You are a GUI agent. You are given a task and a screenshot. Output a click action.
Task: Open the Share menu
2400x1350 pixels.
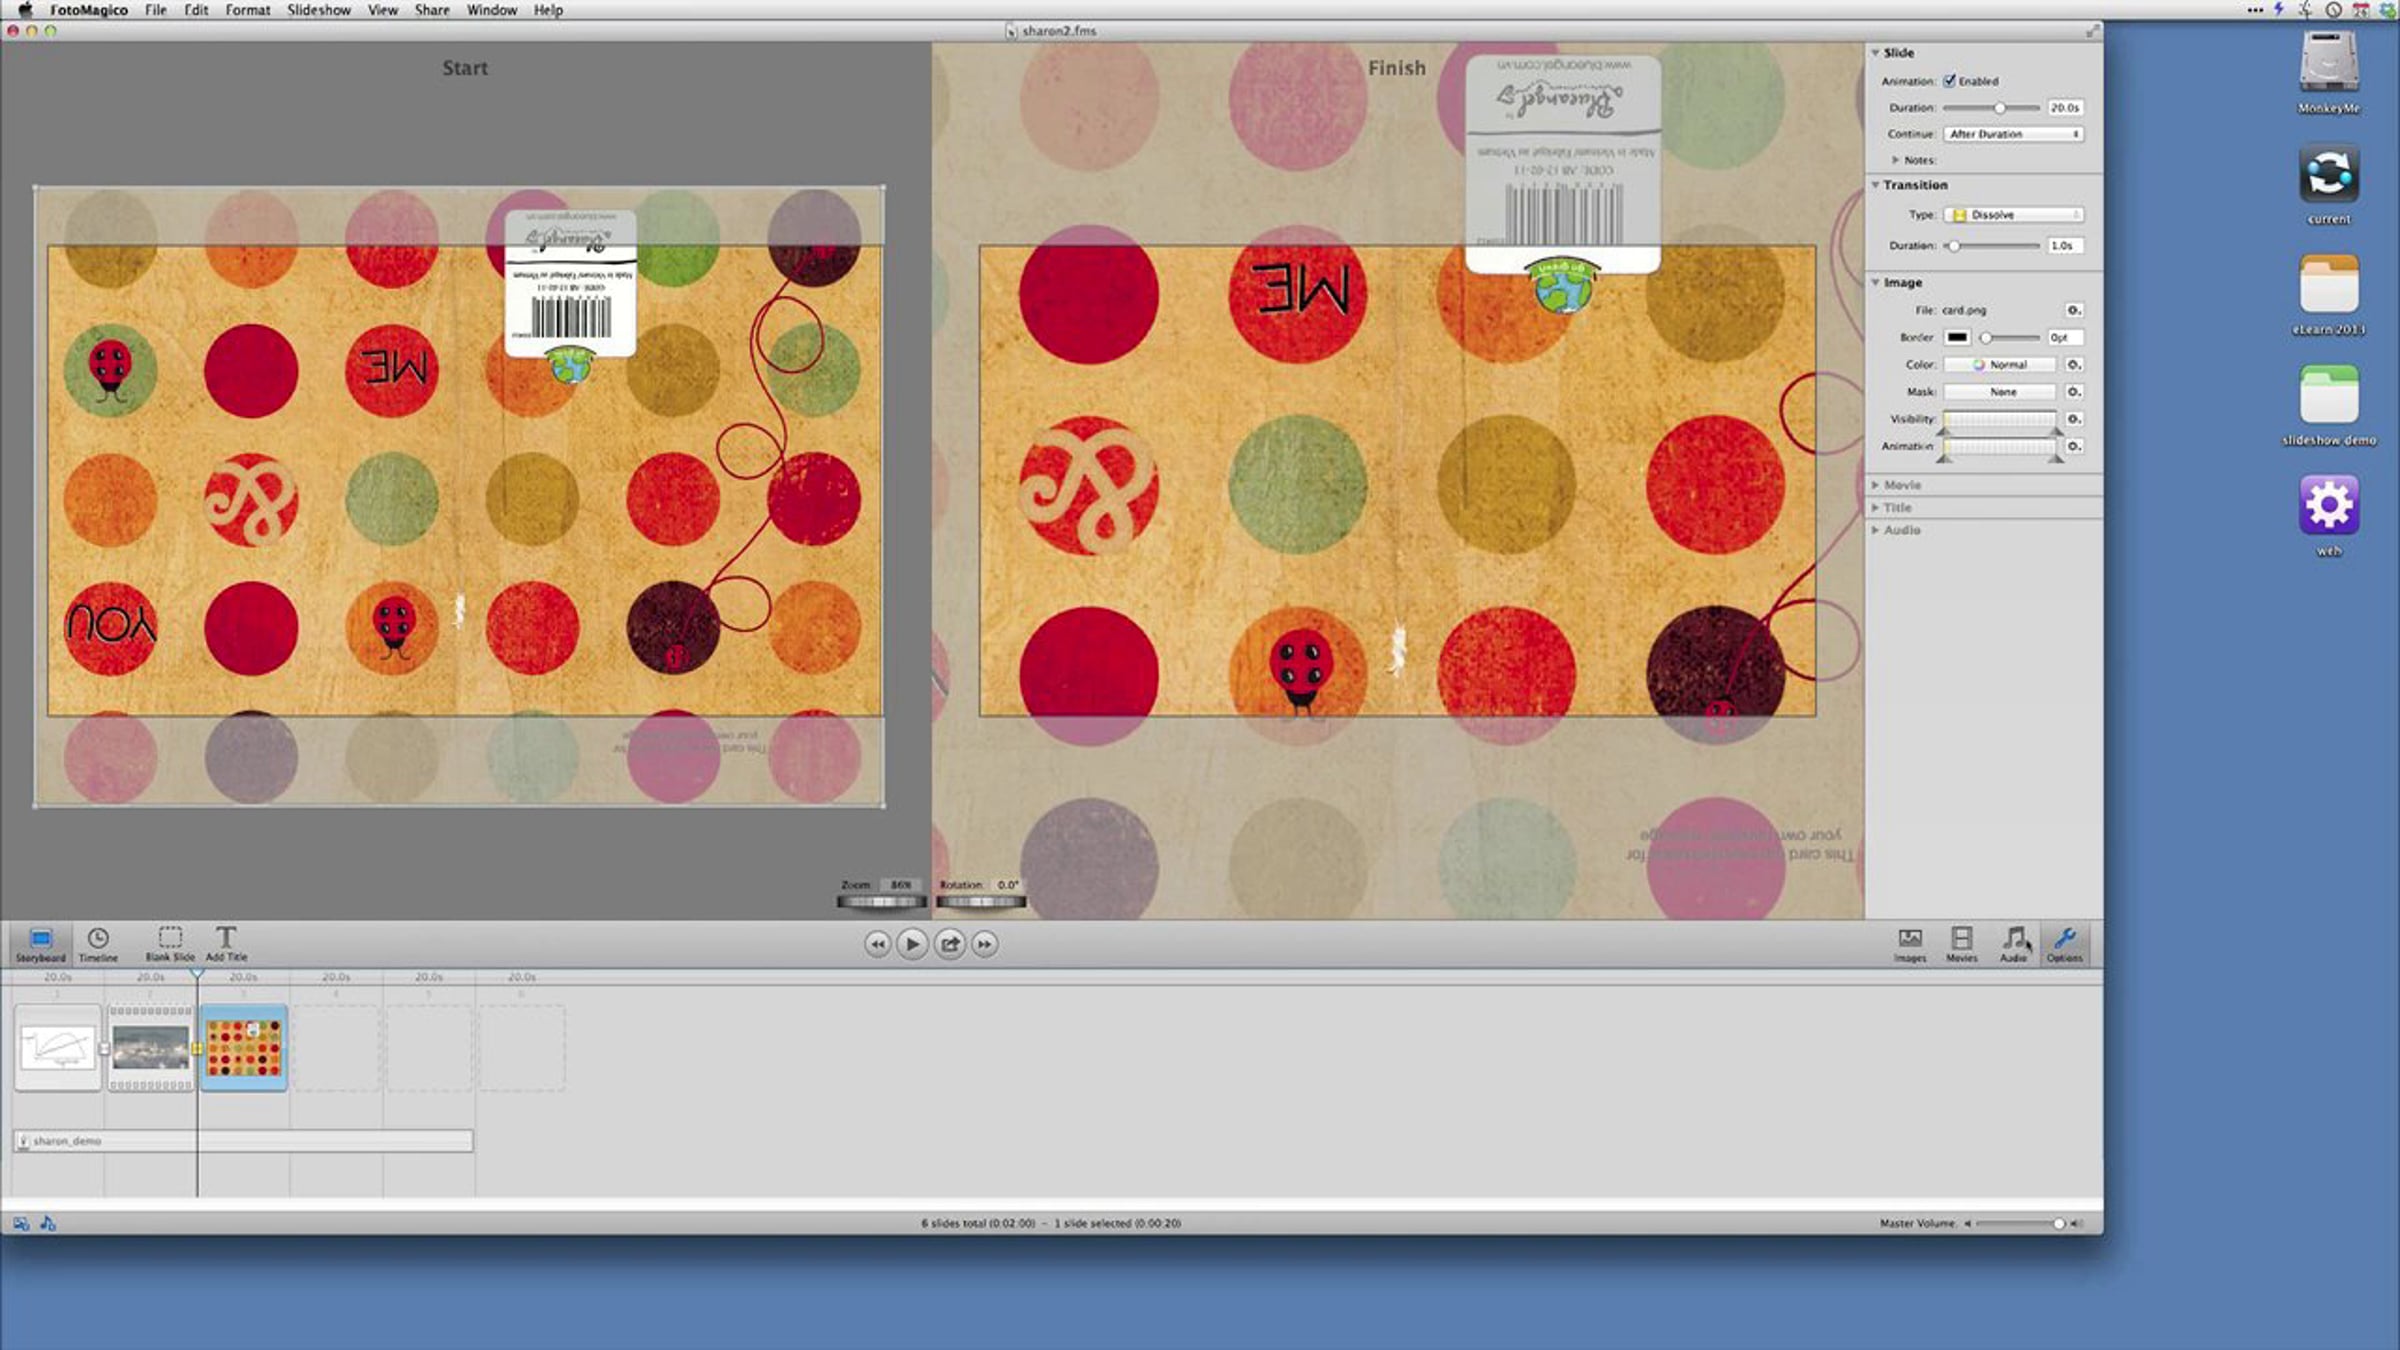coord(432,10)
